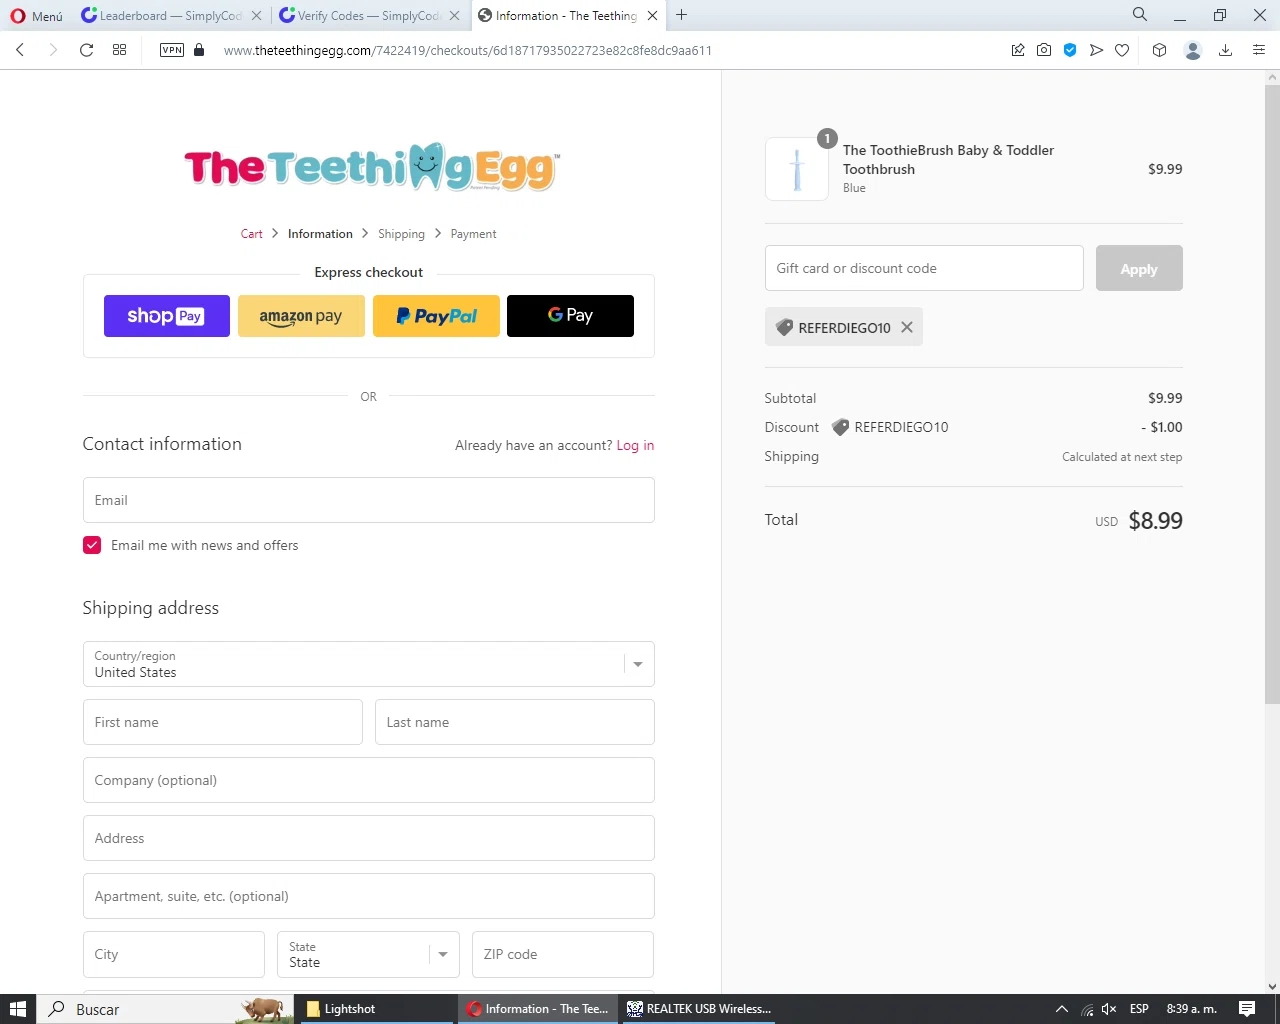Click the ToothieBrush product thumbnail

pyautogui.click(x=797, y=169)
